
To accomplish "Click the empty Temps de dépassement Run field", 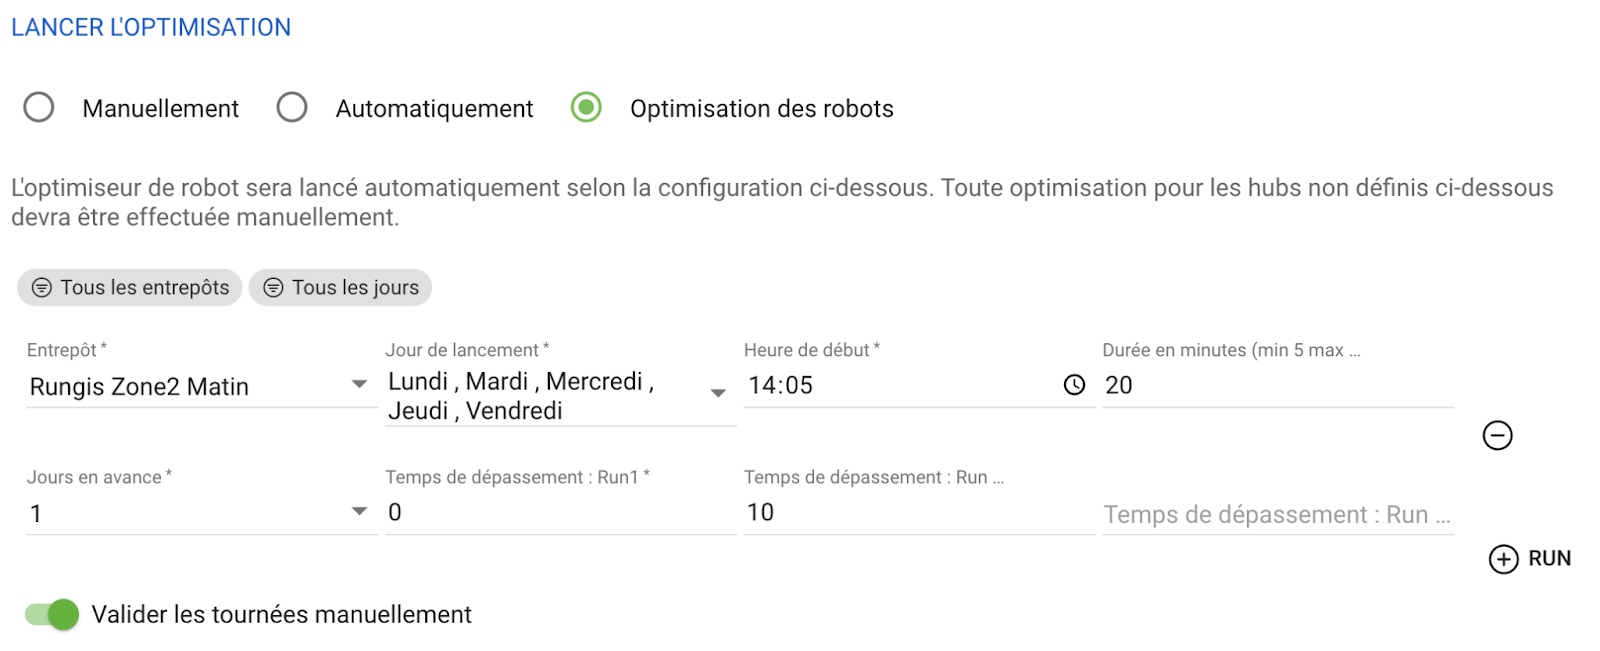I will pos(1278,514).
